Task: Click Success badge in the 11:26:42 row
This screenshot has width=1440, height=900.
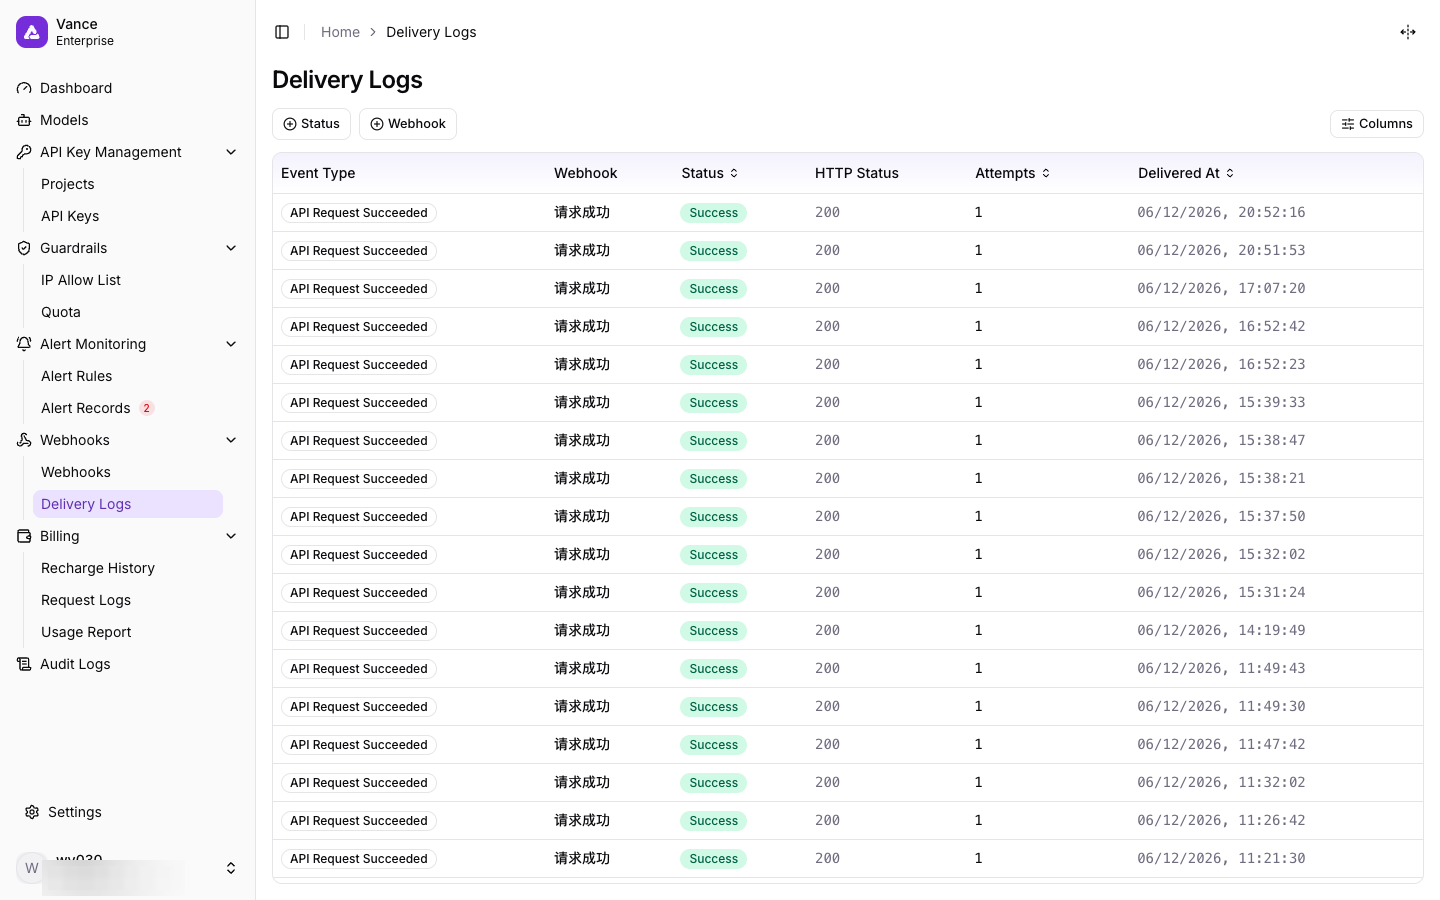Action: point(714,821)
